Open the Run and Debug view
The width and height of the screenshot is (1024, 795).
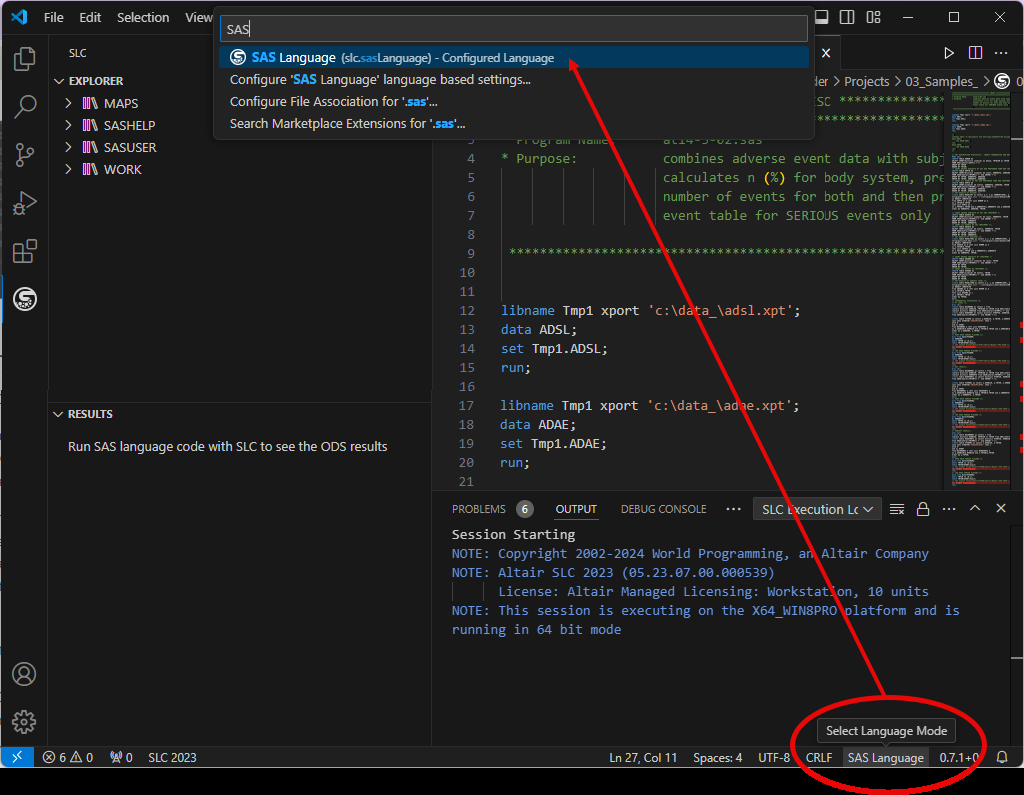coord(24,203)
